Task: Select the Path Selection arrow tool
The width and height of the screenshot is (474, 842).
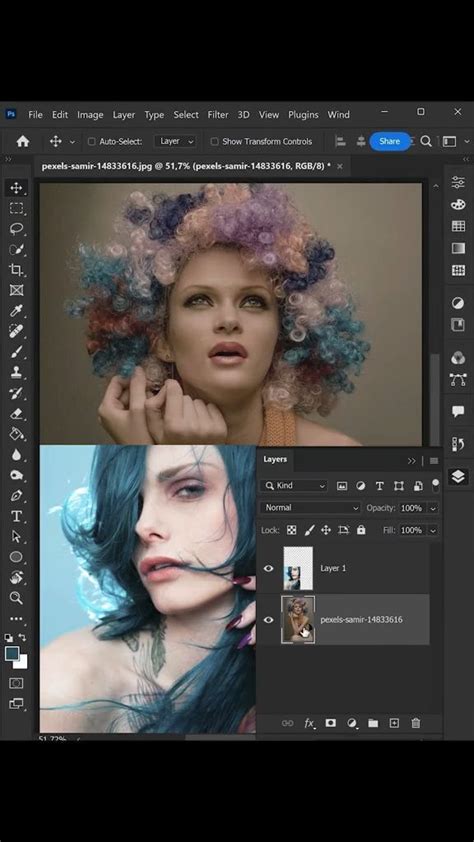Action: click(x=16, y=536)
